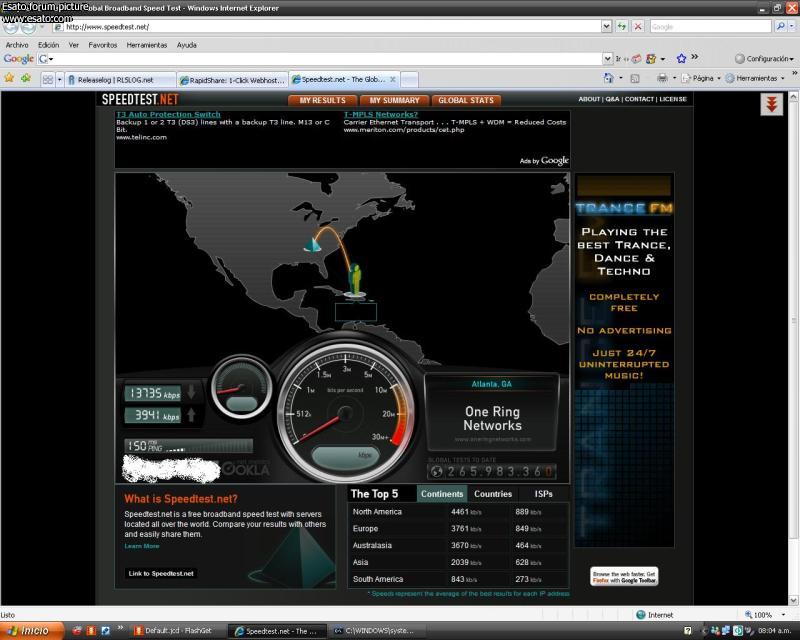800x640 pixels.
Task: Open the Quick Tabs list dropdown arrow
Action: [59, 80]
